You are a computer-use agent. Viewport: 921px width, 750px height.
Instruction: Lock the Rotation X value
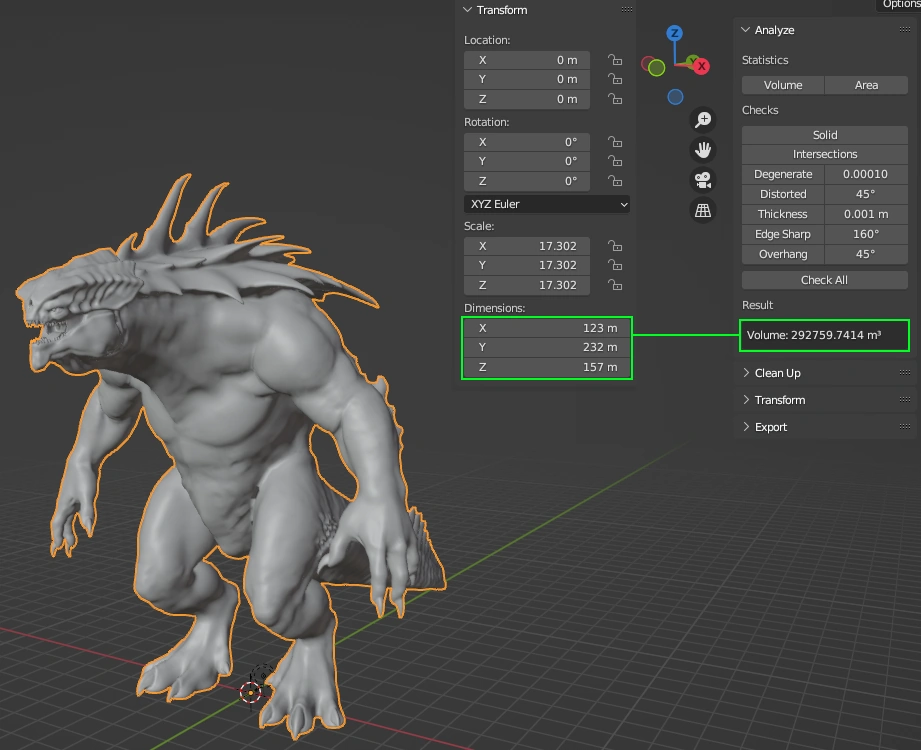point(615,142)
